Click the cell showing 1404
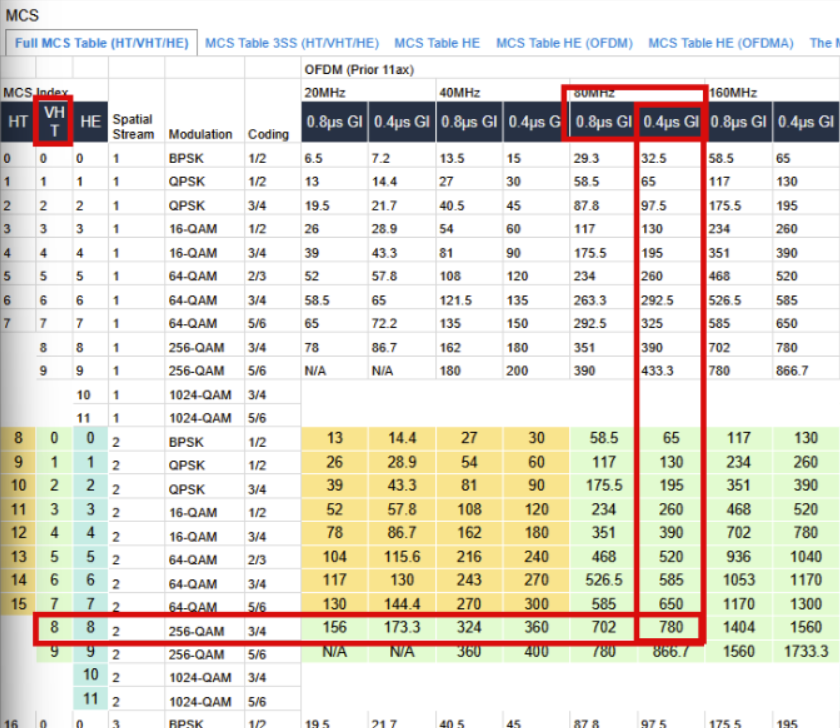This screenshot has width=840, height=728. click(x=738, y=629)
